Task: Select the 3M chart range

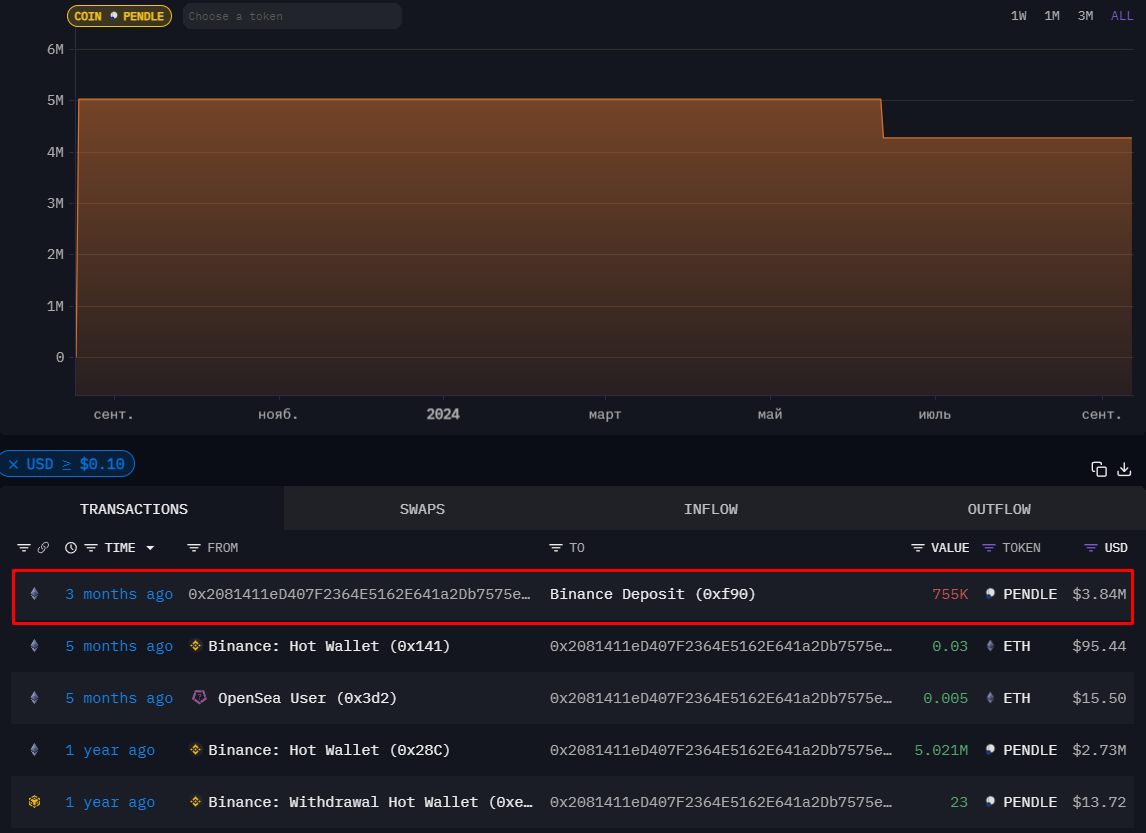Action: point(1085,15)
